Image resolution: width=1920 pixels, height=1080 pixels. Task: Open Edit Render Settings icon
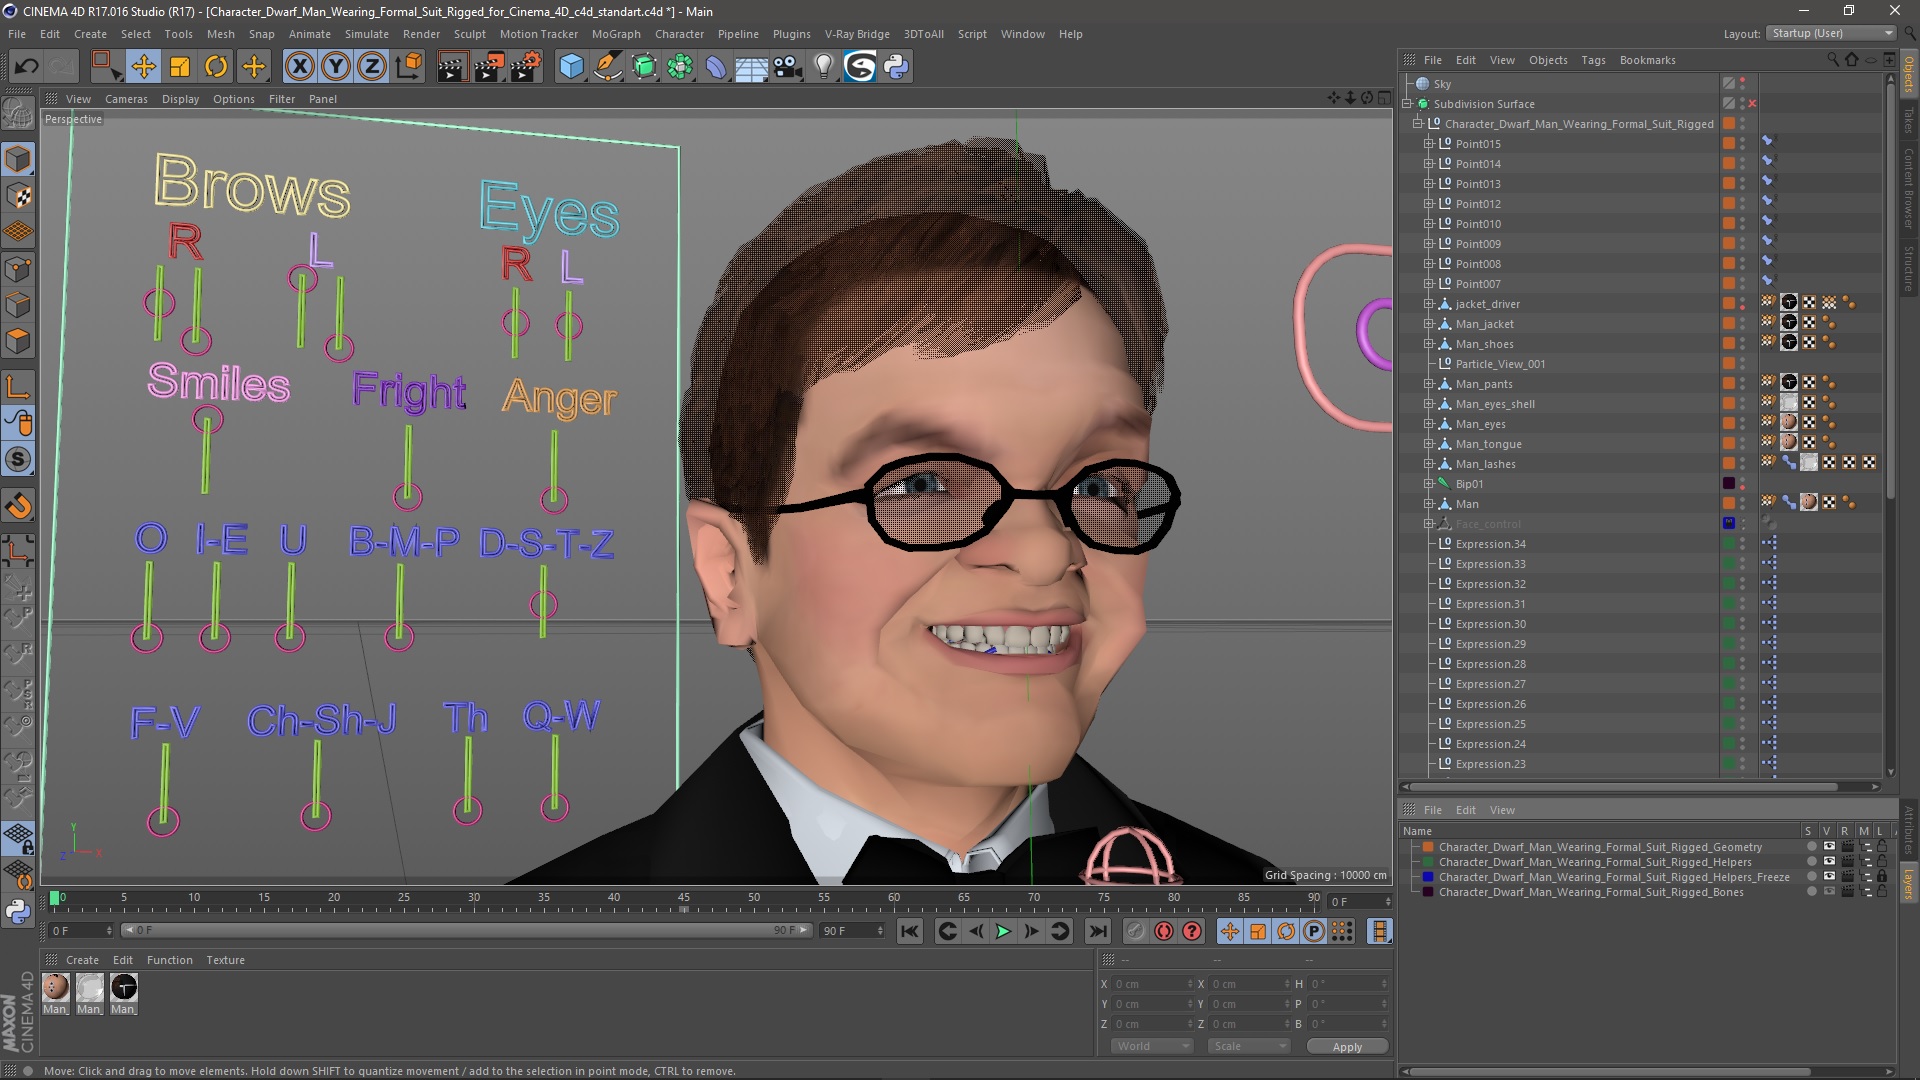(525, 67)
